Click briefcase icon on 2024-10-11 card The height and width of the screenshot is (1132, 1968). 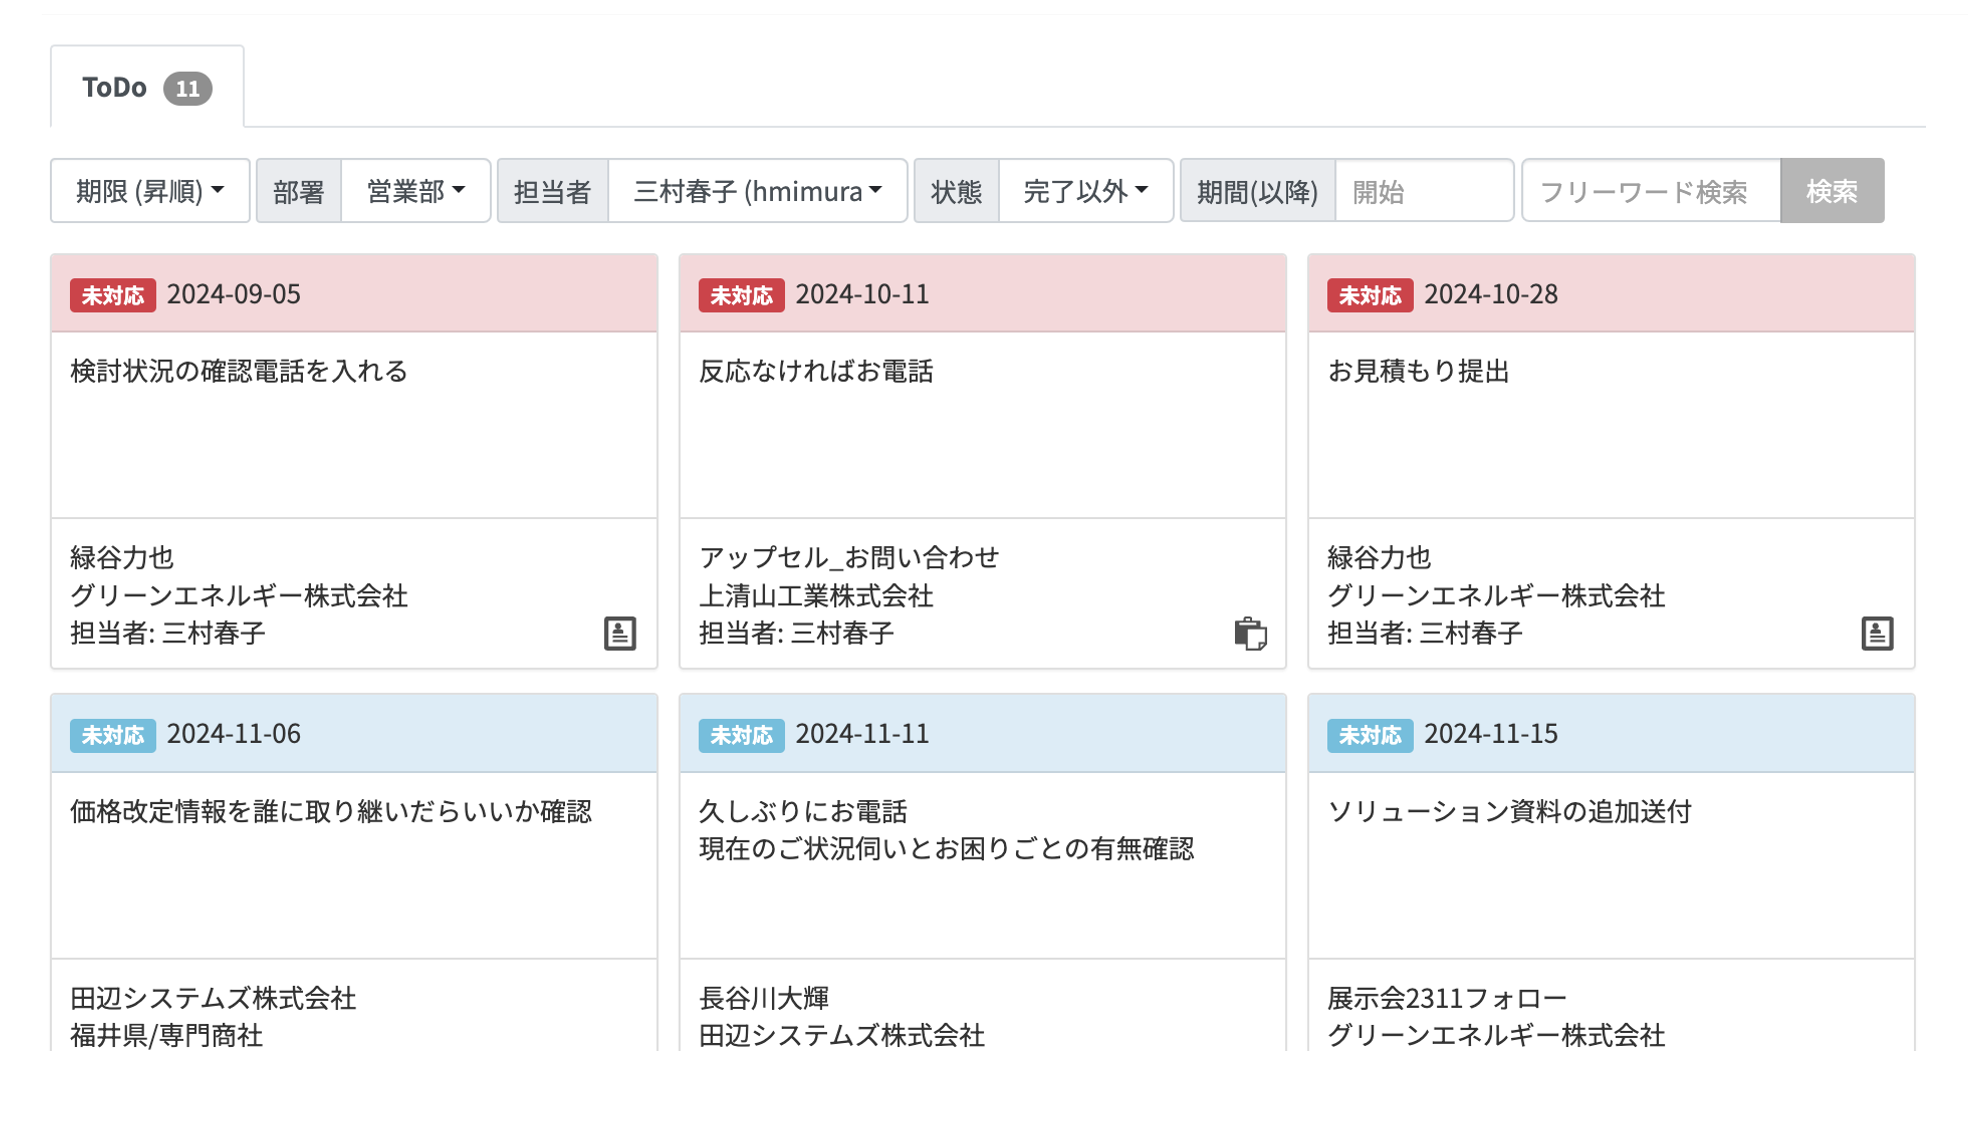1249,633
